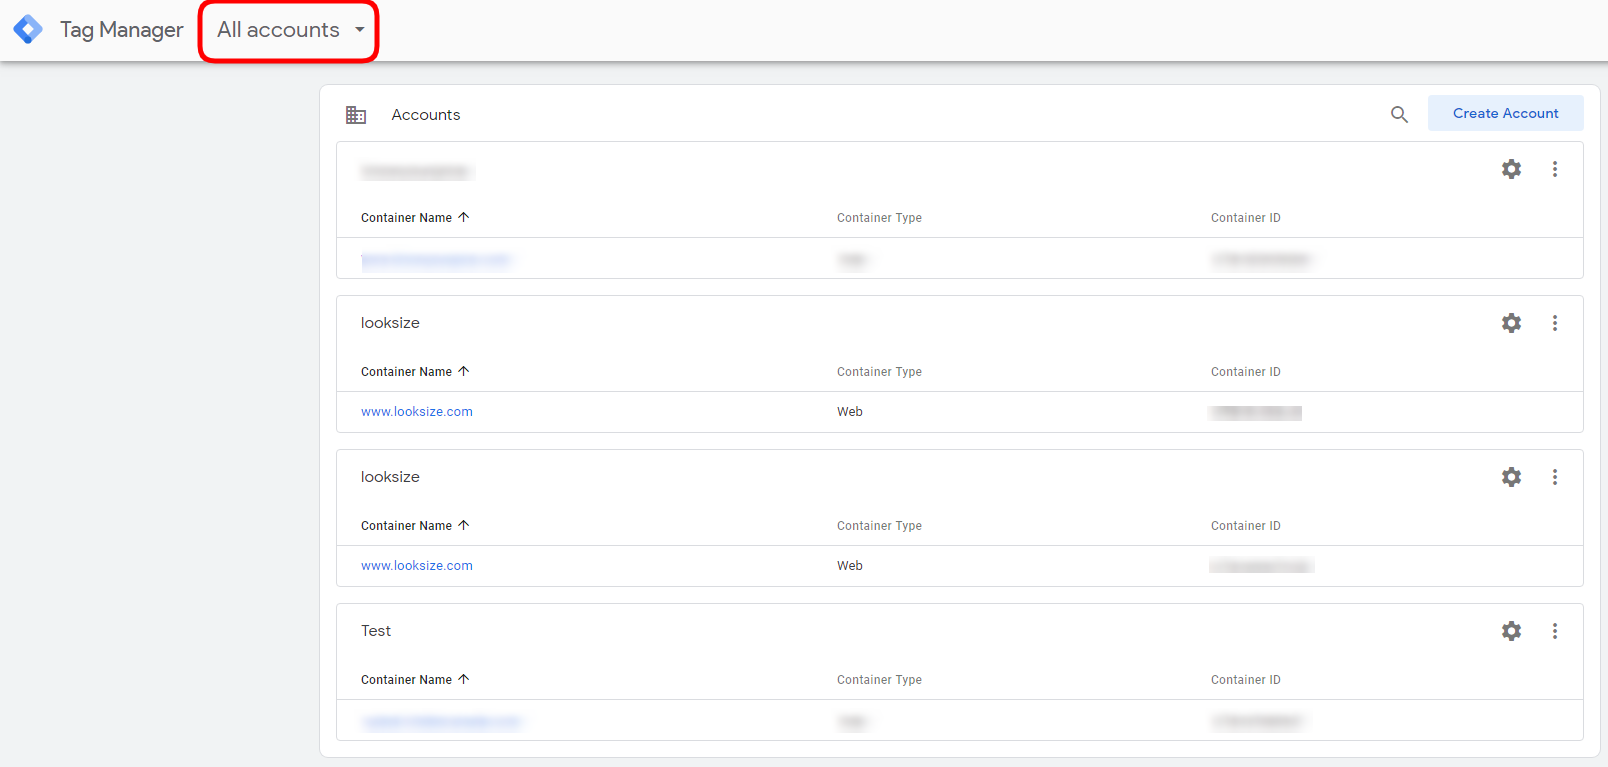Click the search accounts magnifier icon
Screen dimensions: 1608x767
point(1399,114)
